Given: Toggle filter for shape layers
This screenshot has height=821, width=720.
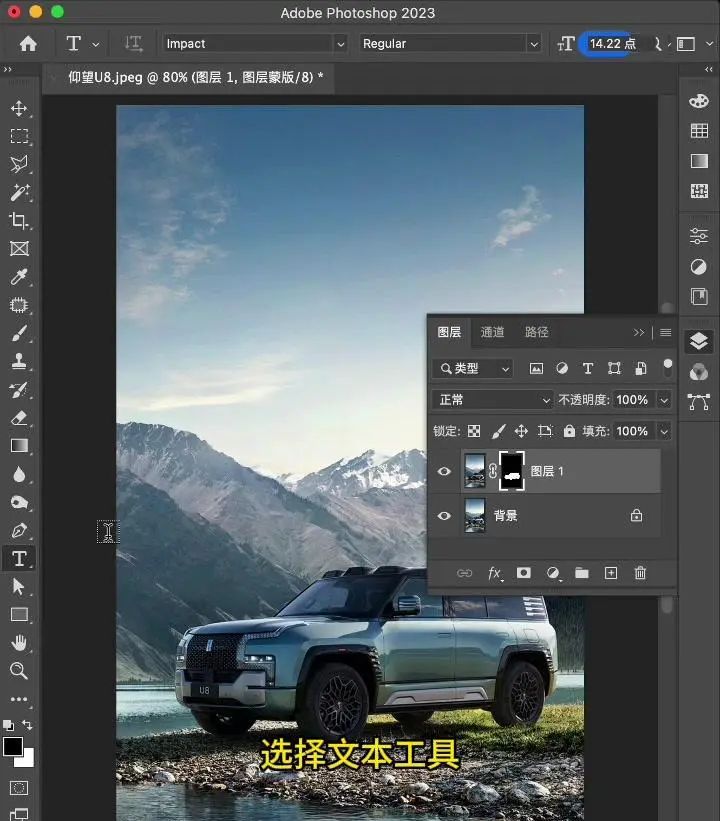Looking at the screenshot, I should (x=614, y=369).
